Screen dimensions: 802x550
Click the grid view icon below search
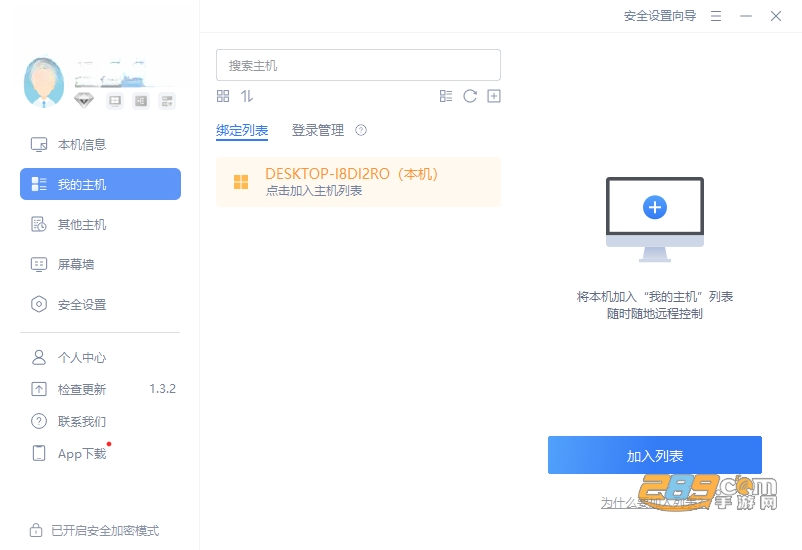223,96
